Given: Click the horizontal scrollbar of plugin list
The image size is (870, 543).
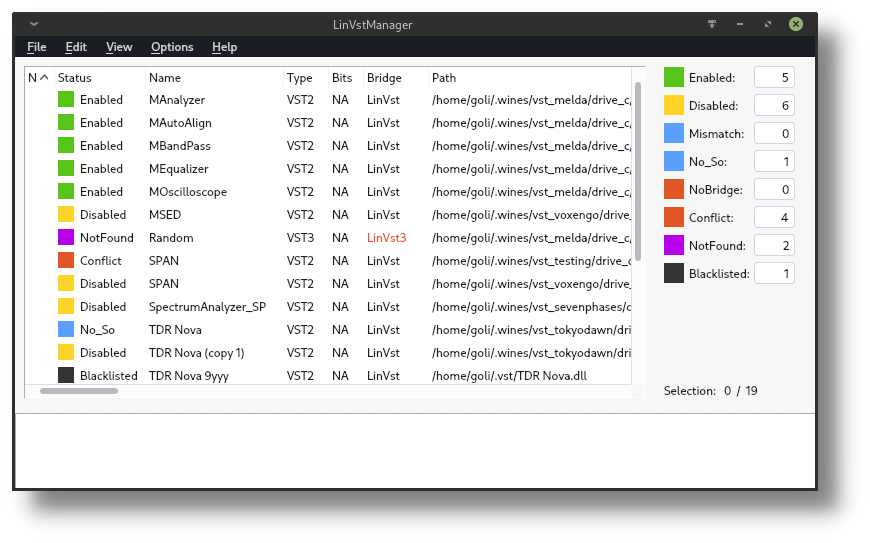Looking at the screenshot, I should point(79,391).
